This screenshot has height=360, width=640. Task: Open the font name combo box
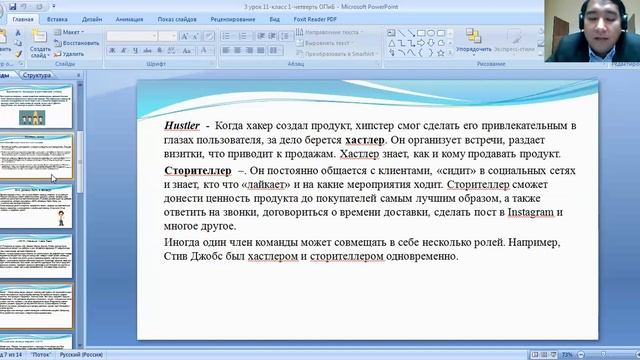click(x=131, y=36)
